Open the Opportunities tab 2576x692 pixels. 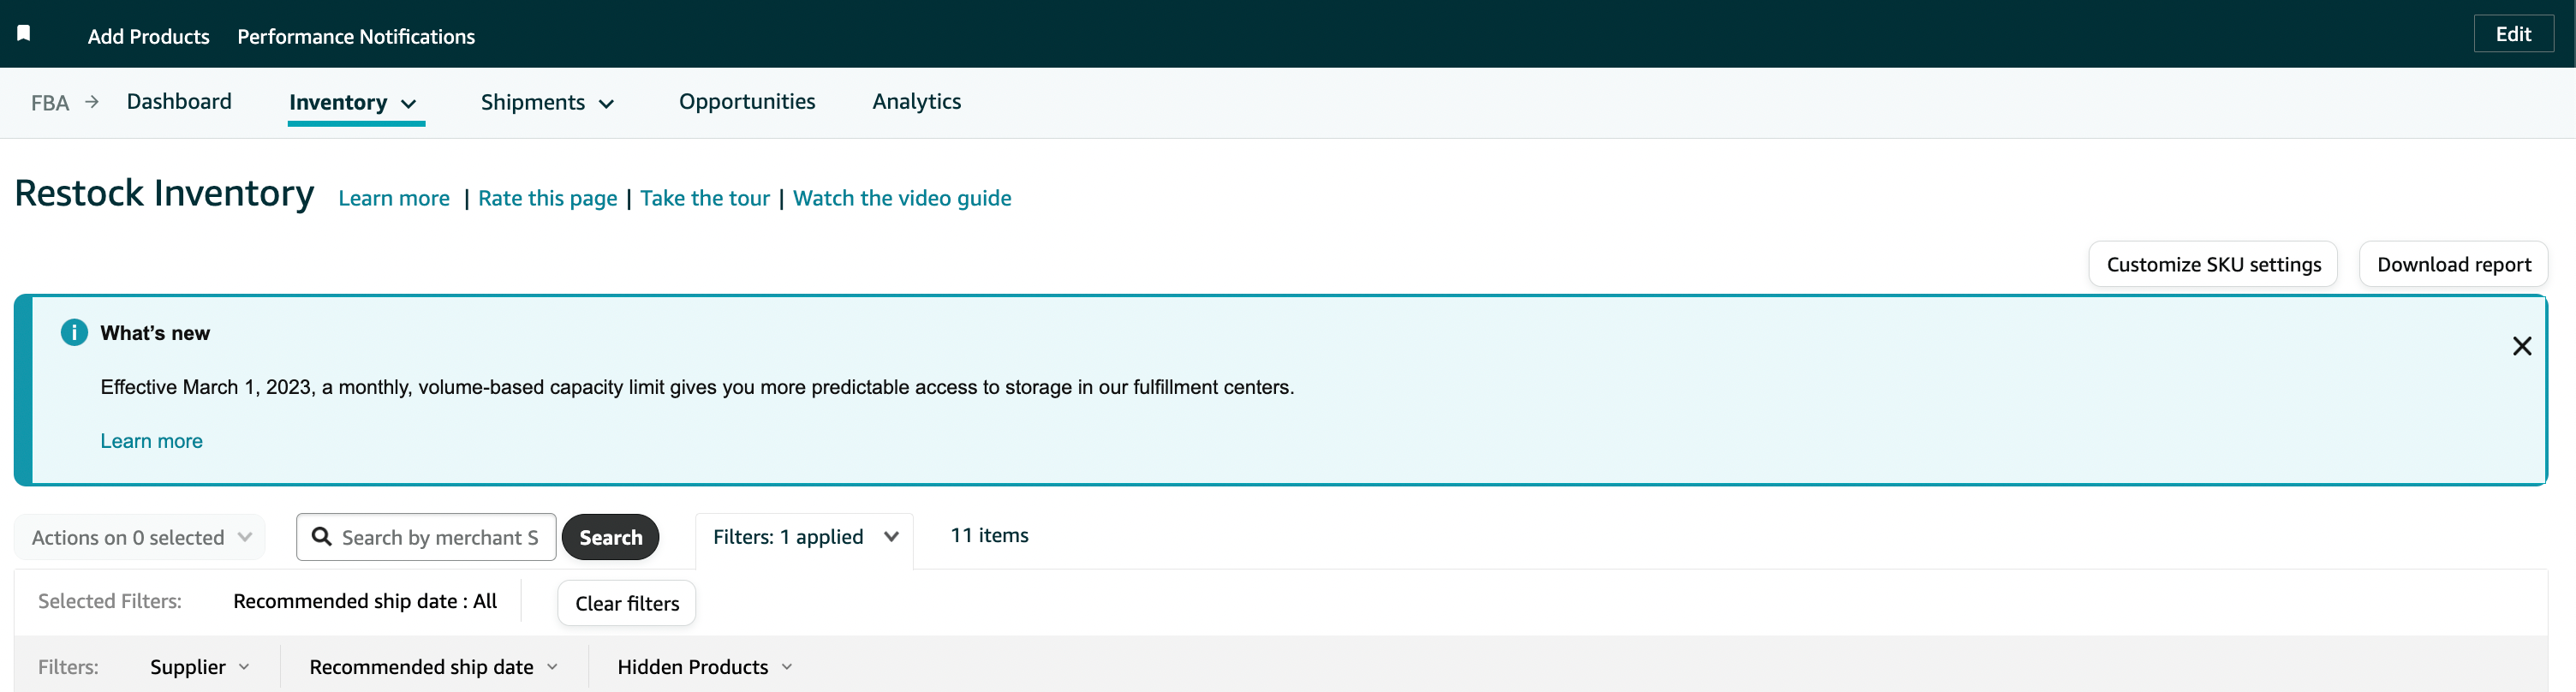[x=747, y=101]
